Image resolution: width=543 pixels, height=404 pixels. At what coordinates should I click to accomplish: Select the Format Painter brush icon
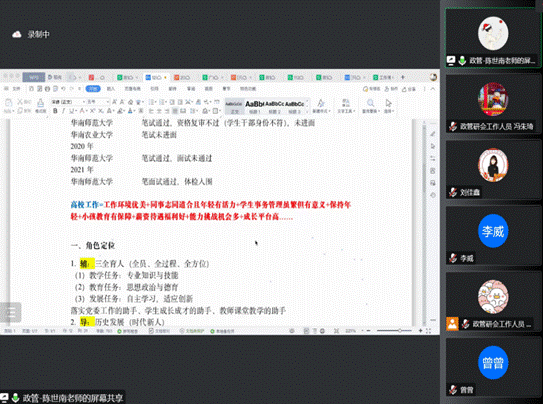pos(41,102)
